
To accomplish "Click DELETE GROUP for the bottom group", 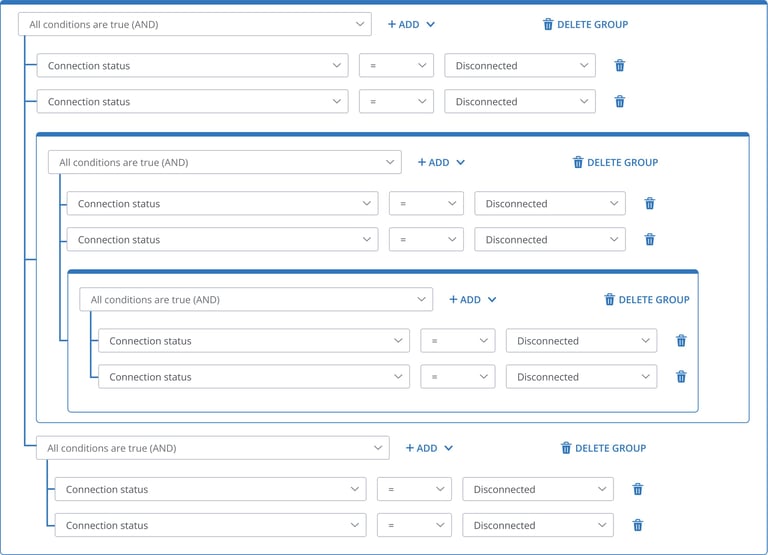I will pos(603,448).
